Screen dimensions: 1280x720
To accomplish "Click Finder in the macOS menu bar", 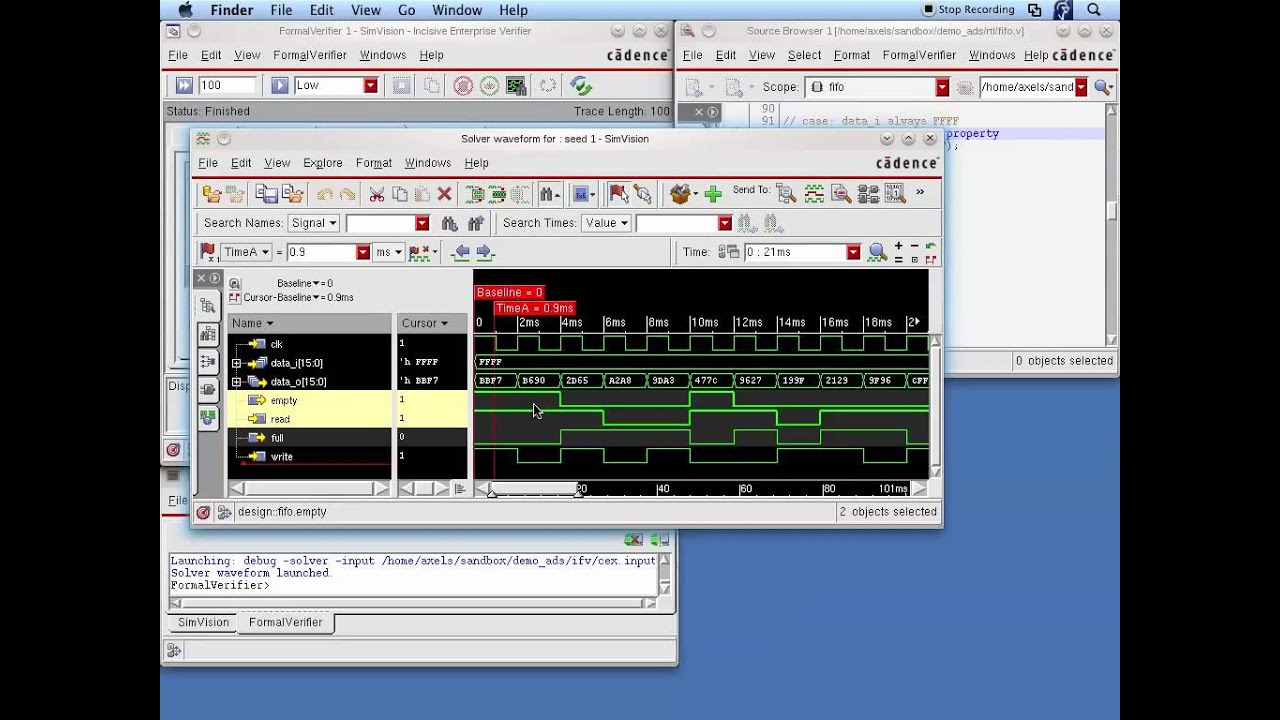I will point(232,10).
